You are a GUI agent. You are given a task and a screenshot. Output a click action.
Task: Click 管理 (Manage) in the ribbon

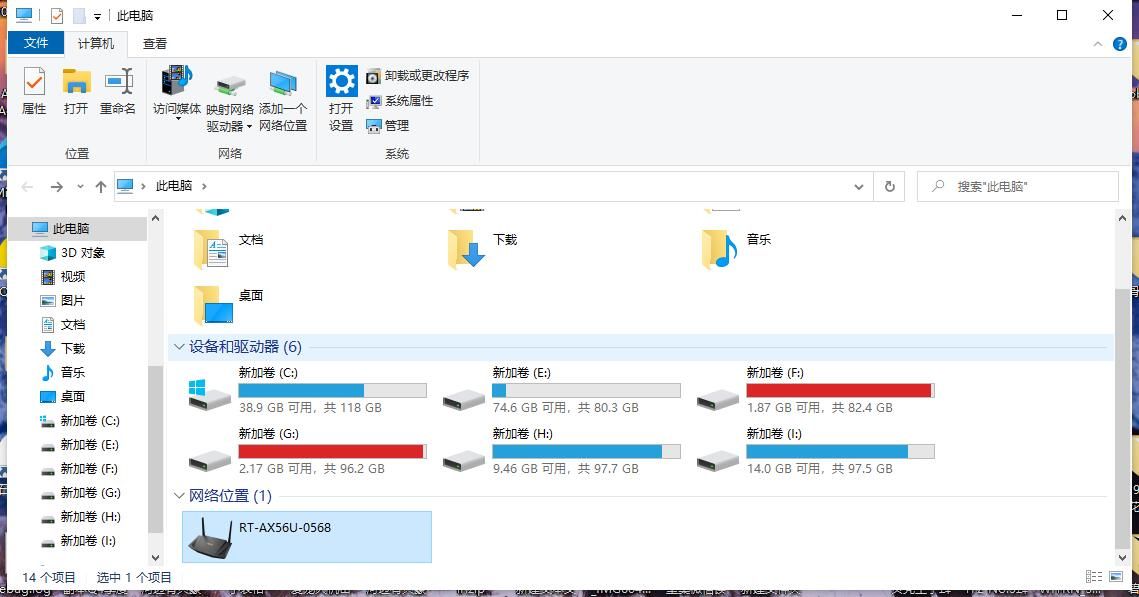click(388, 126)
